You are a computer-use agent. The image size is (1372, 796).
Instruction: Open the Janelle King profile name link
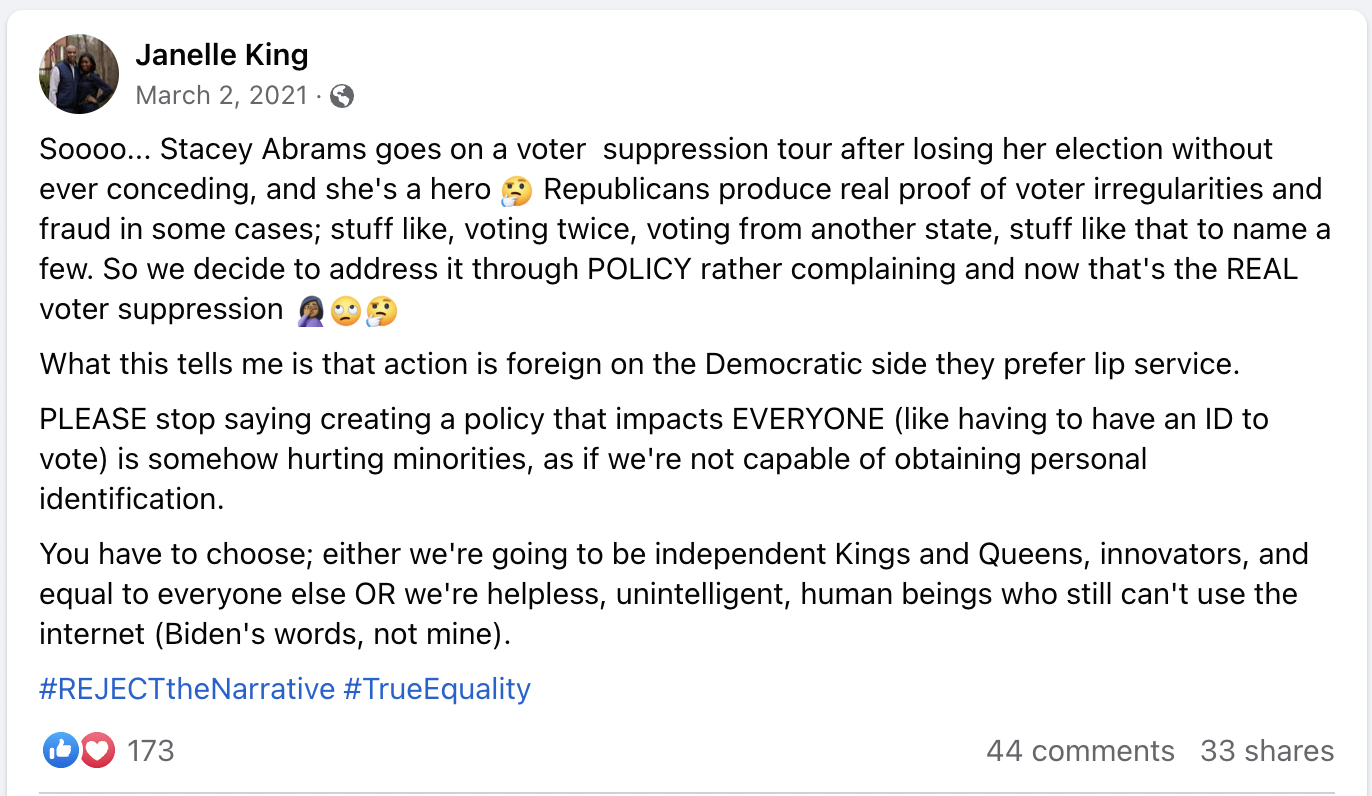pos(221,54)
